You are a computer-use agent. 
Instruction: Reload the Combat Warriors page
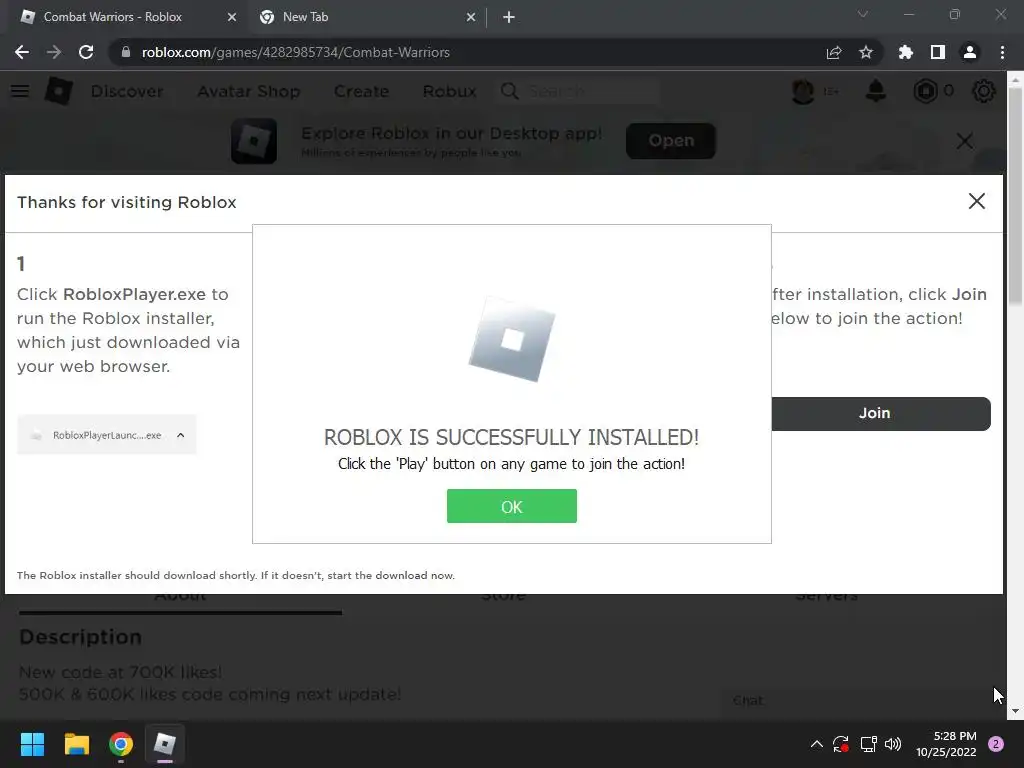pos(86,52)
